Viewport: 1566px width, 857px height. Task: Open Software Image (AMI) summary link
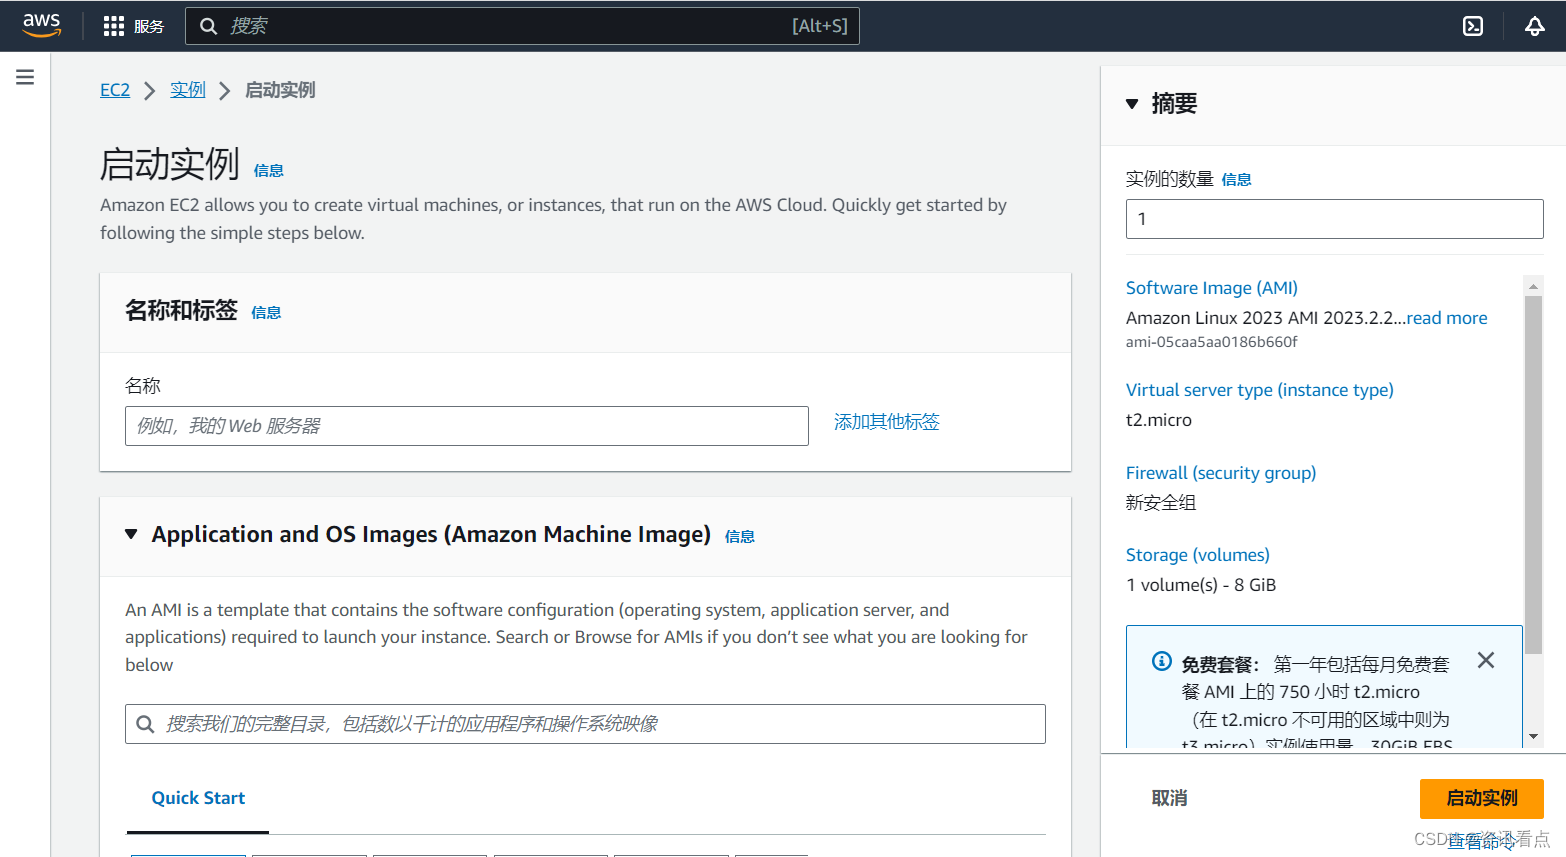[x=1212, y=288]
